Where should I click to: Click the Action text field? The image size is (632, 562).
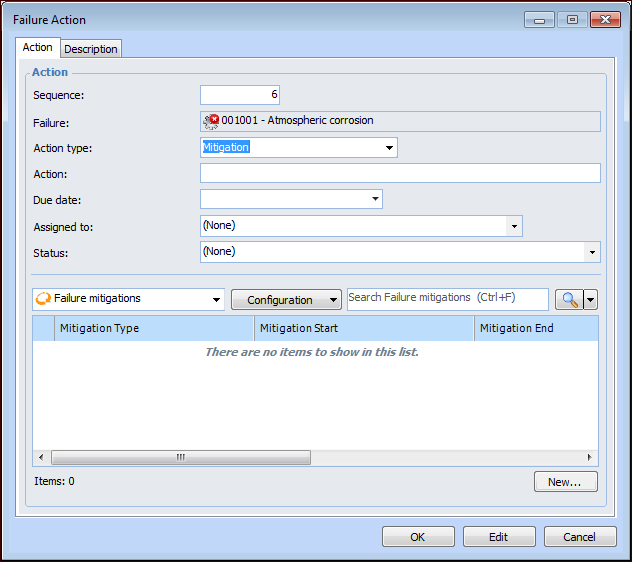tap(400, 173)
